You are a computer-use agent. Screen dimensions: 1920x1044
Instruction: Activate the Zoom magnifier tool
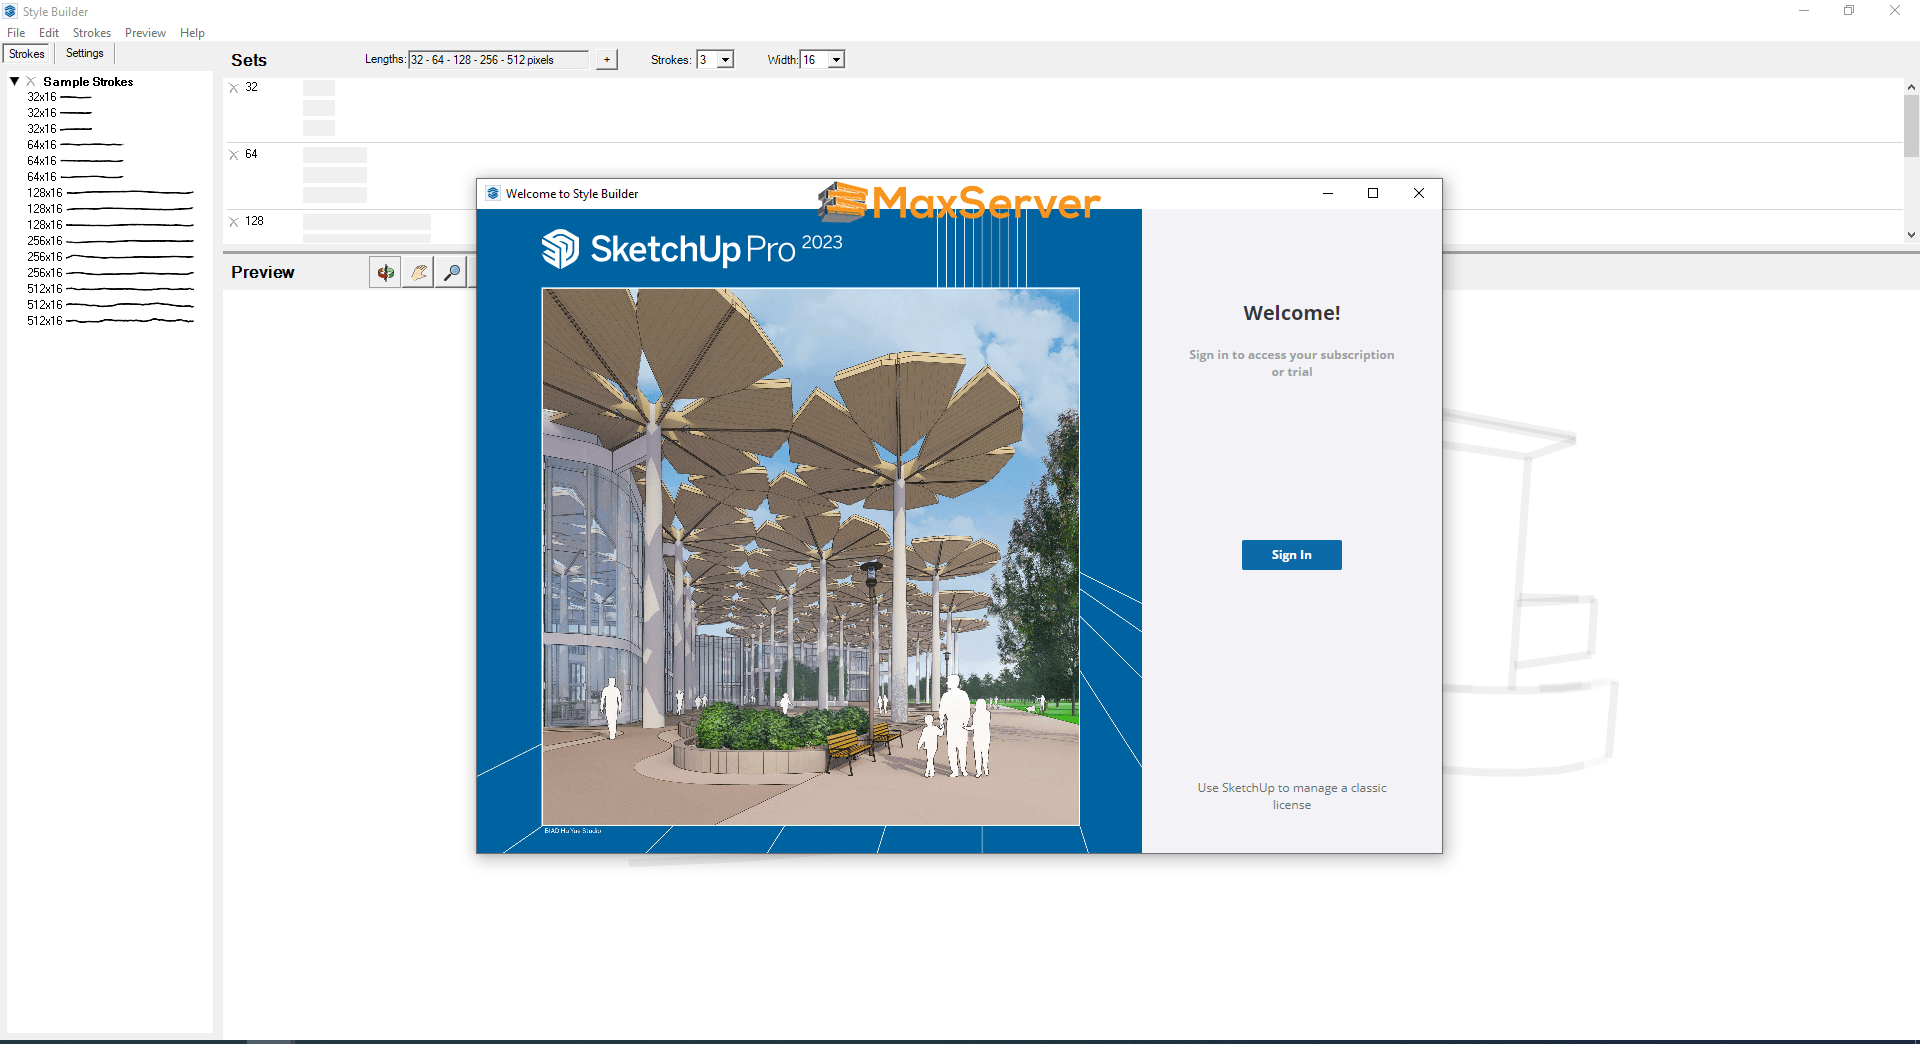(452, 272)
